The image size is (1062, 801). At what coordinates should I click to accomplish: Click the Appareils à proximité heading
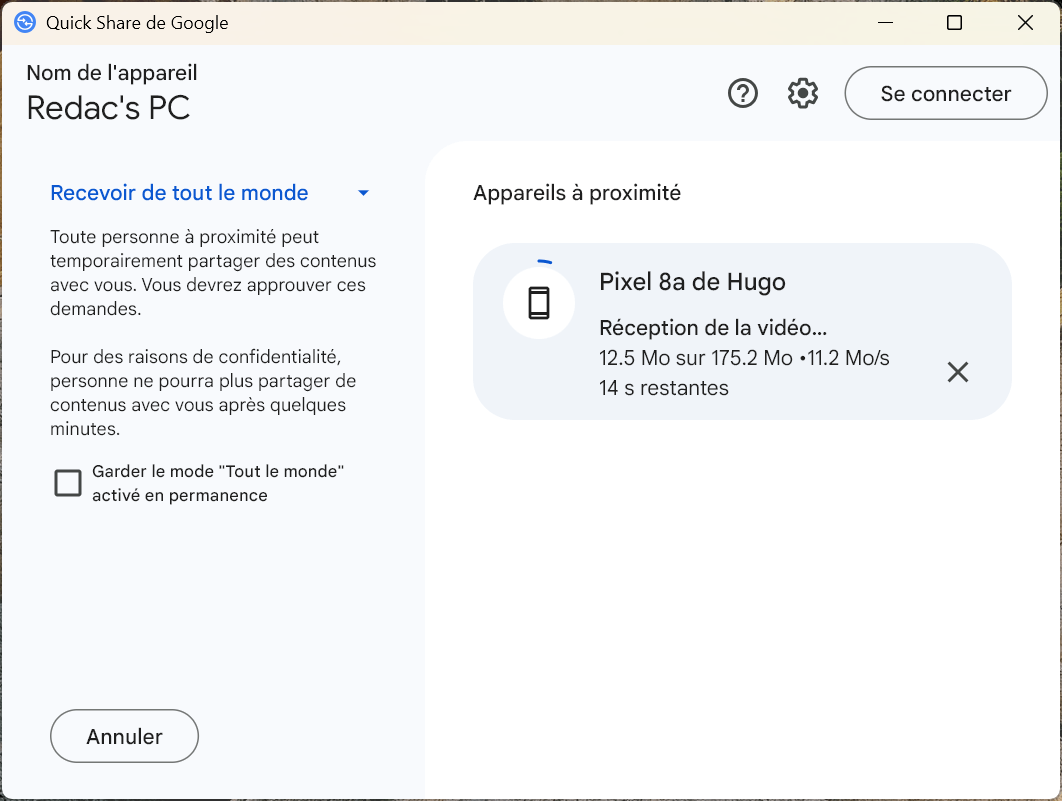point(577,193)
